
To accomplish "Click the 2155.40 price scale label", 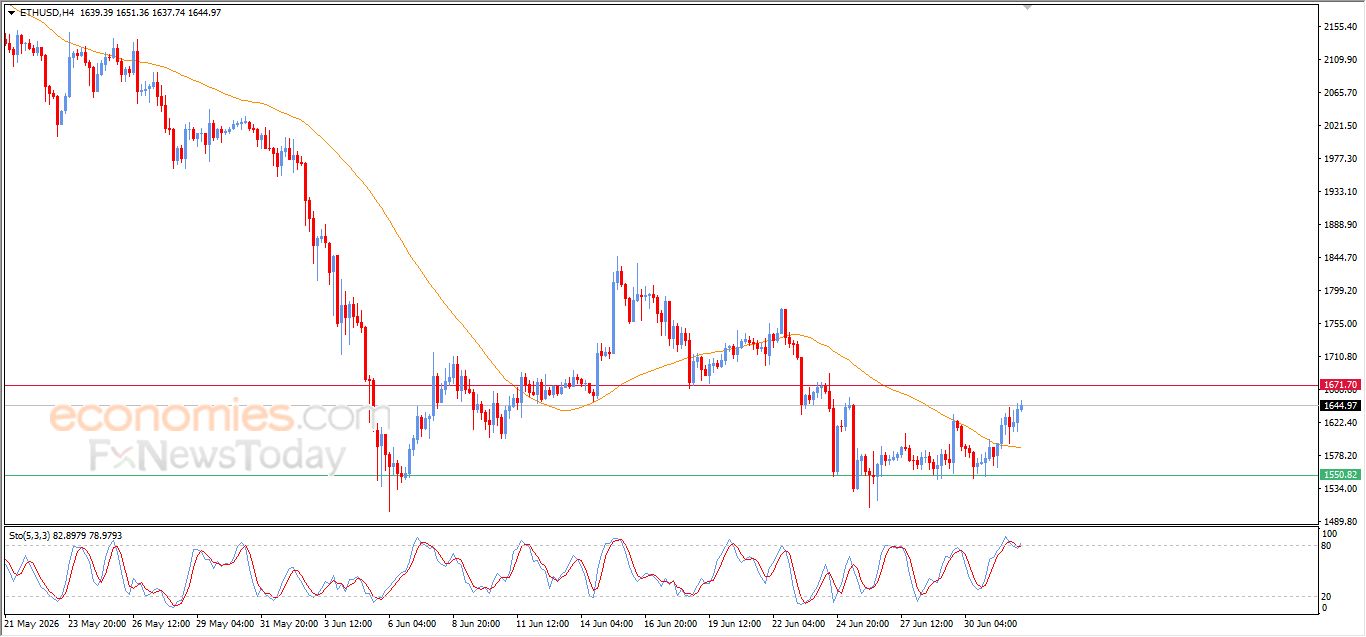I will point(1338,26).
